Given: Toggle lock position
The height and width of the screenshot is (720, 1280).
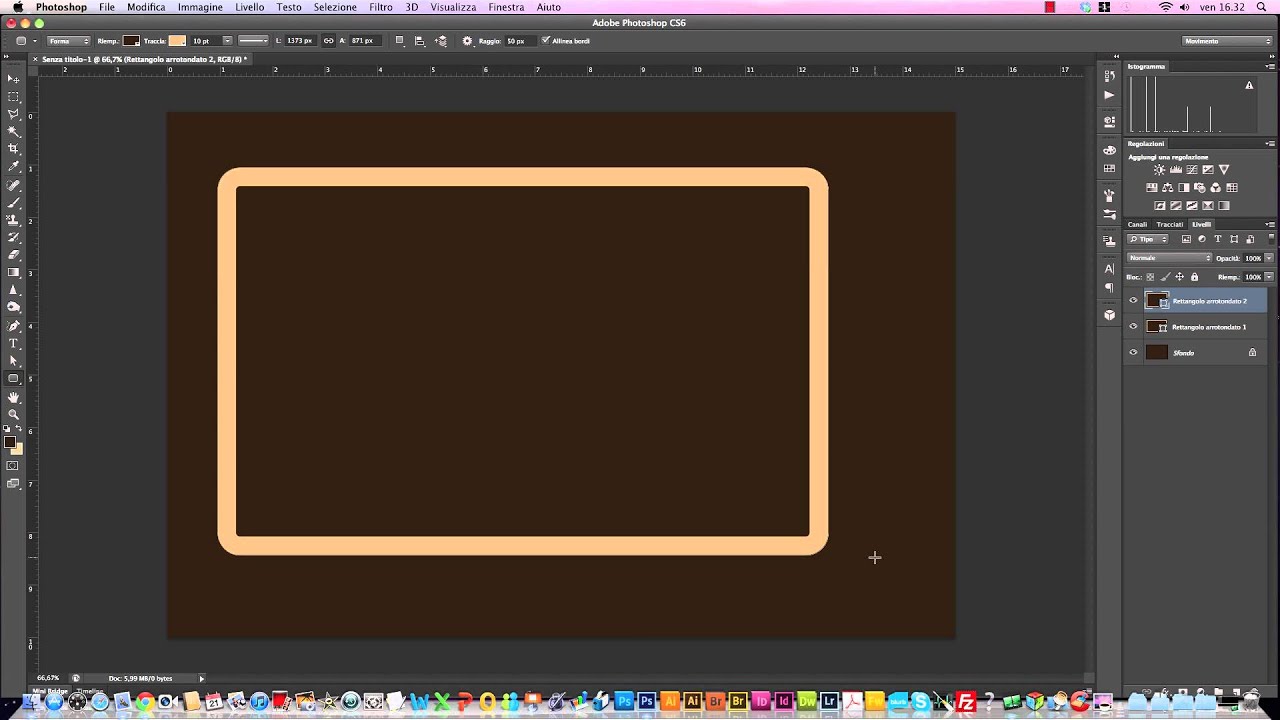Looking at the screenshot, I should [x=1180, y=277].
